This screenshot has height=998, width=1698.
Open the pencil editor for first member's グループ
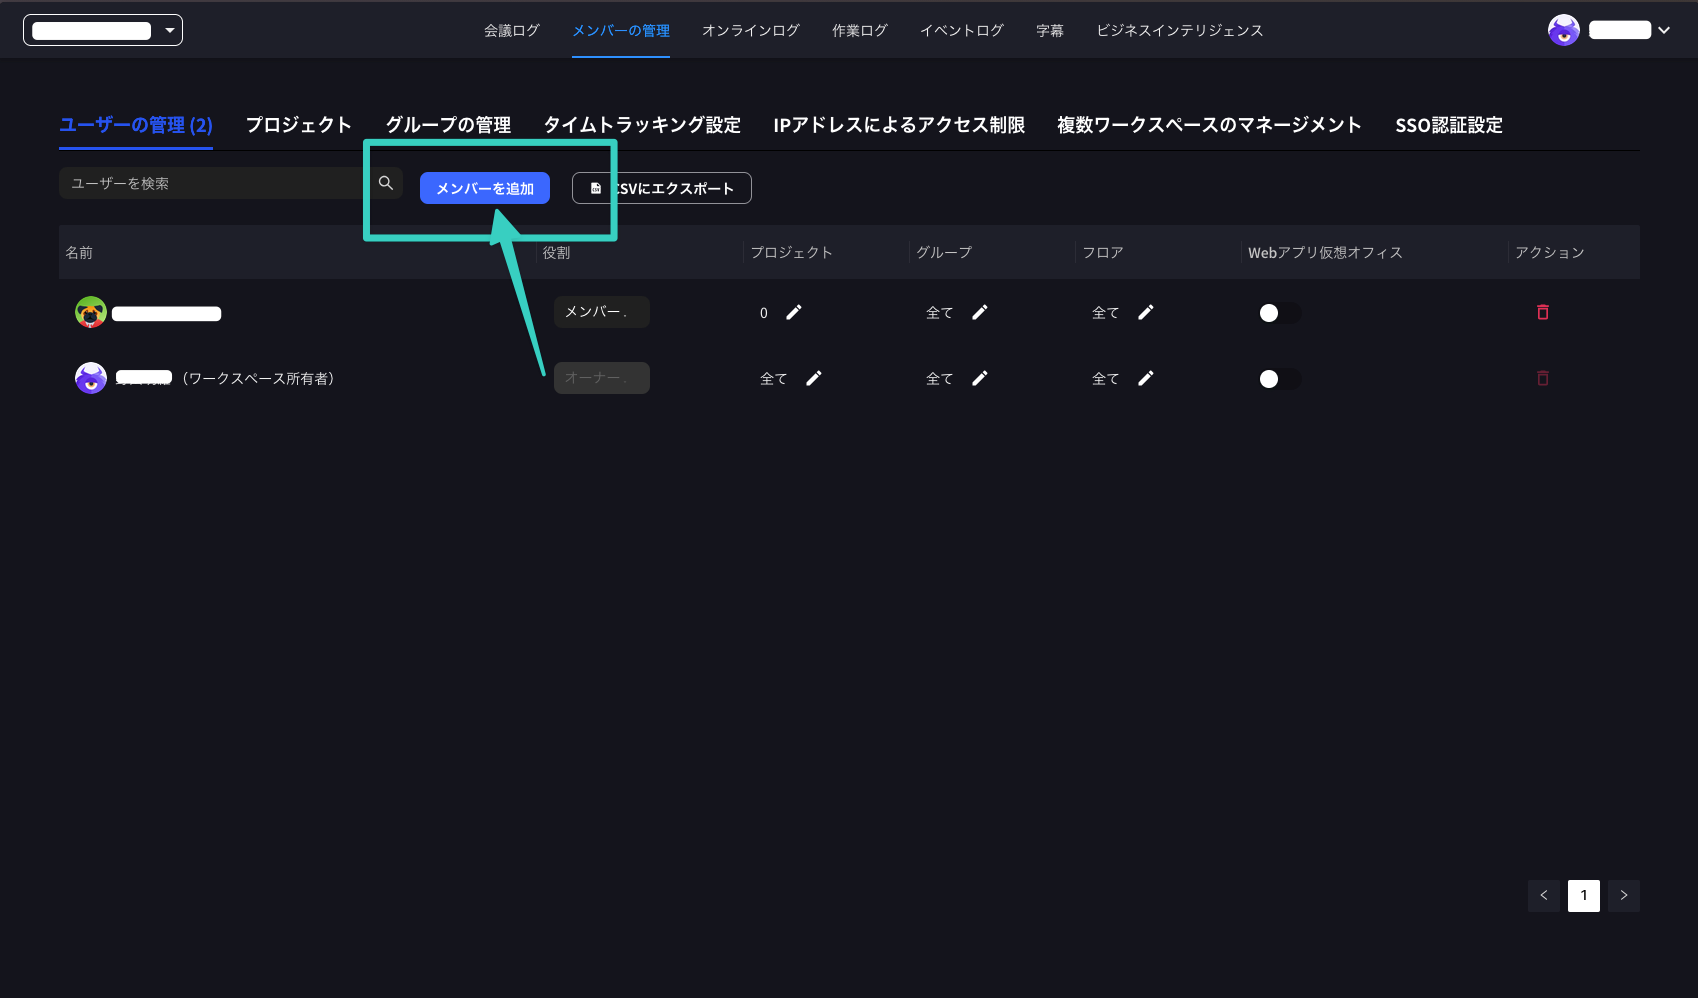[x=980, y=312]
